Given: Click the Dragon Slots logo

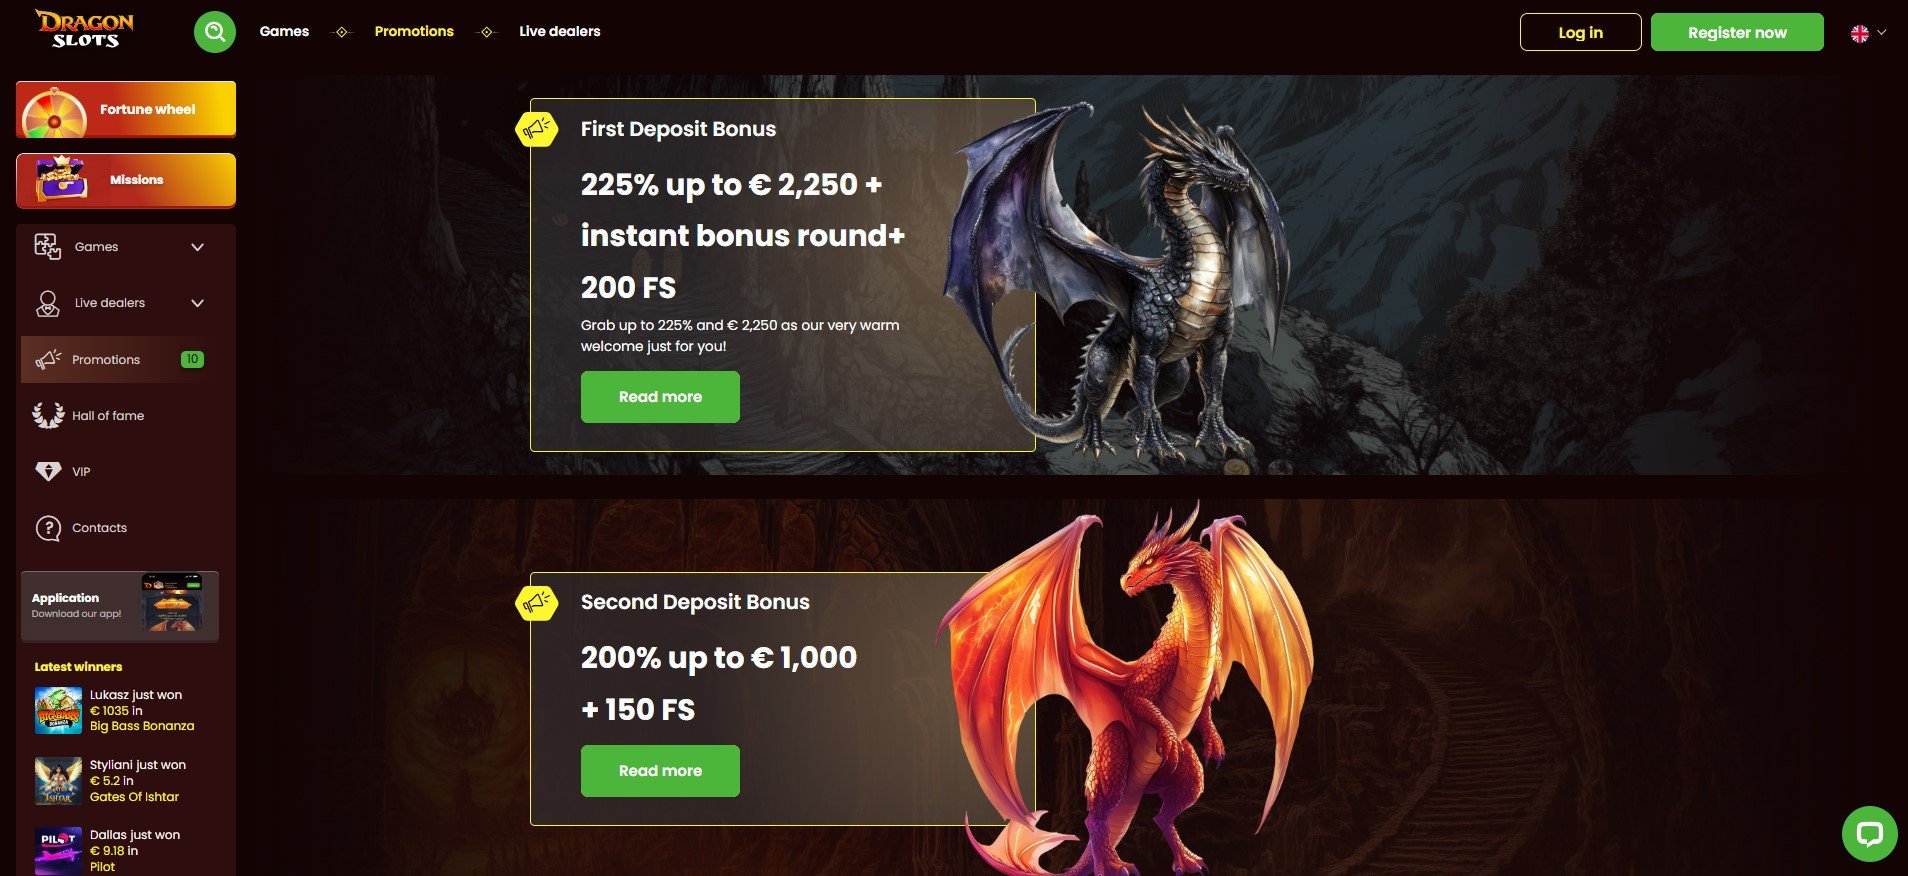Looking at the screenshot, I should [x=85, y=30].
